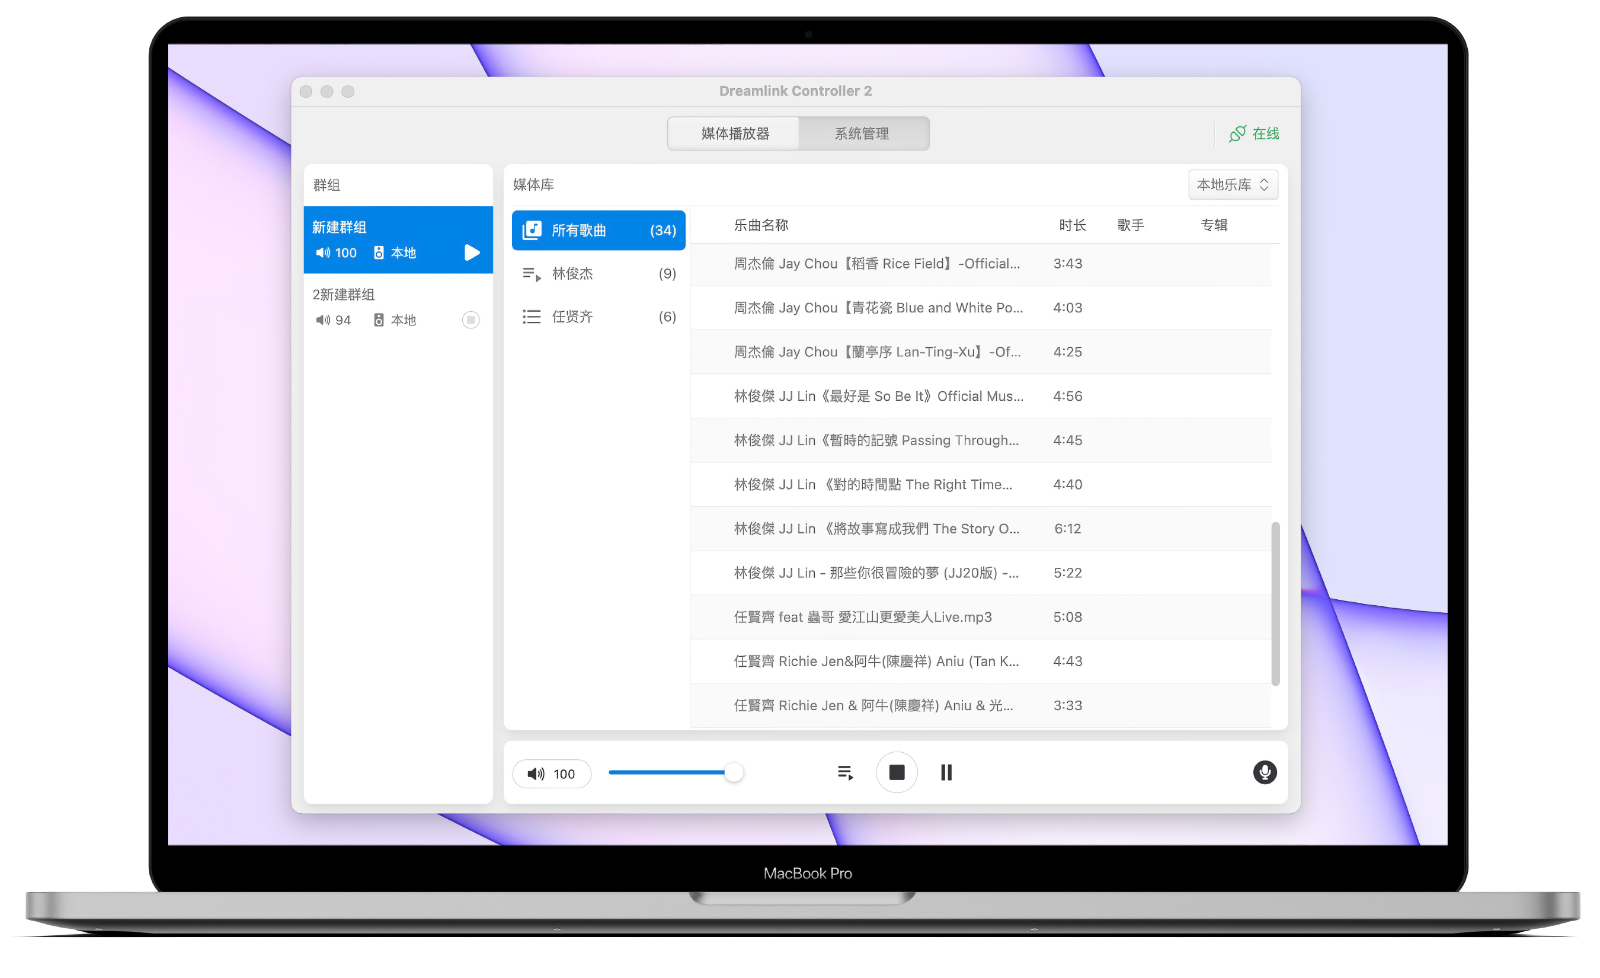Click the volume slider knob
1600x978 pixels.
tap(734, 772)
